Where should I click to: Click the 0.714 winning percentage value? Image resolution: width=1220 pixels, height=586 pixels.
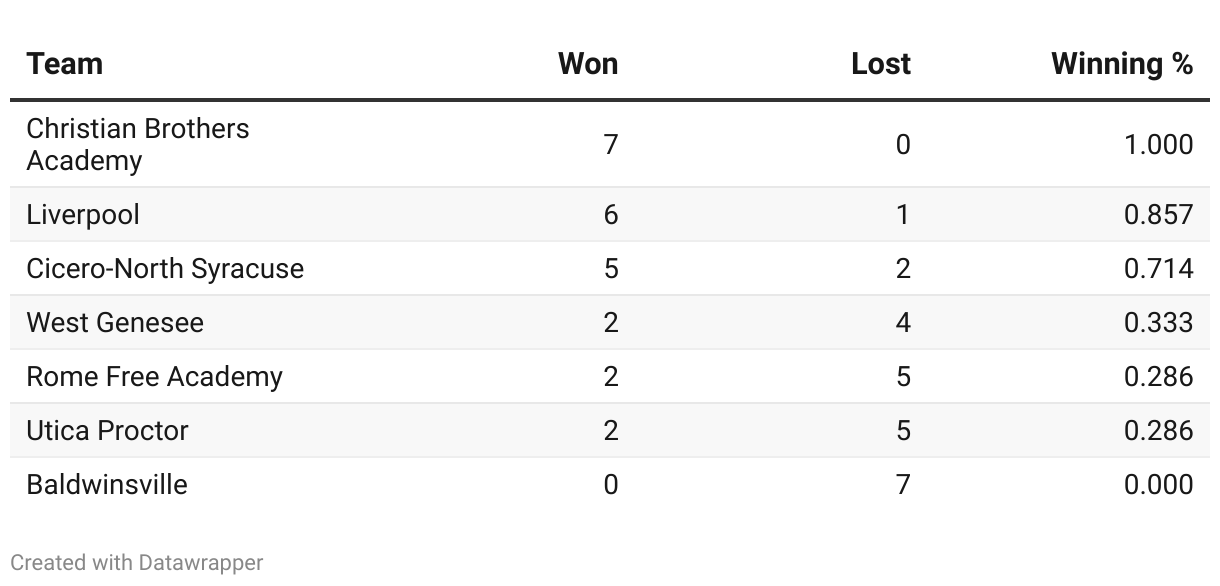(x=1159, y=269)
